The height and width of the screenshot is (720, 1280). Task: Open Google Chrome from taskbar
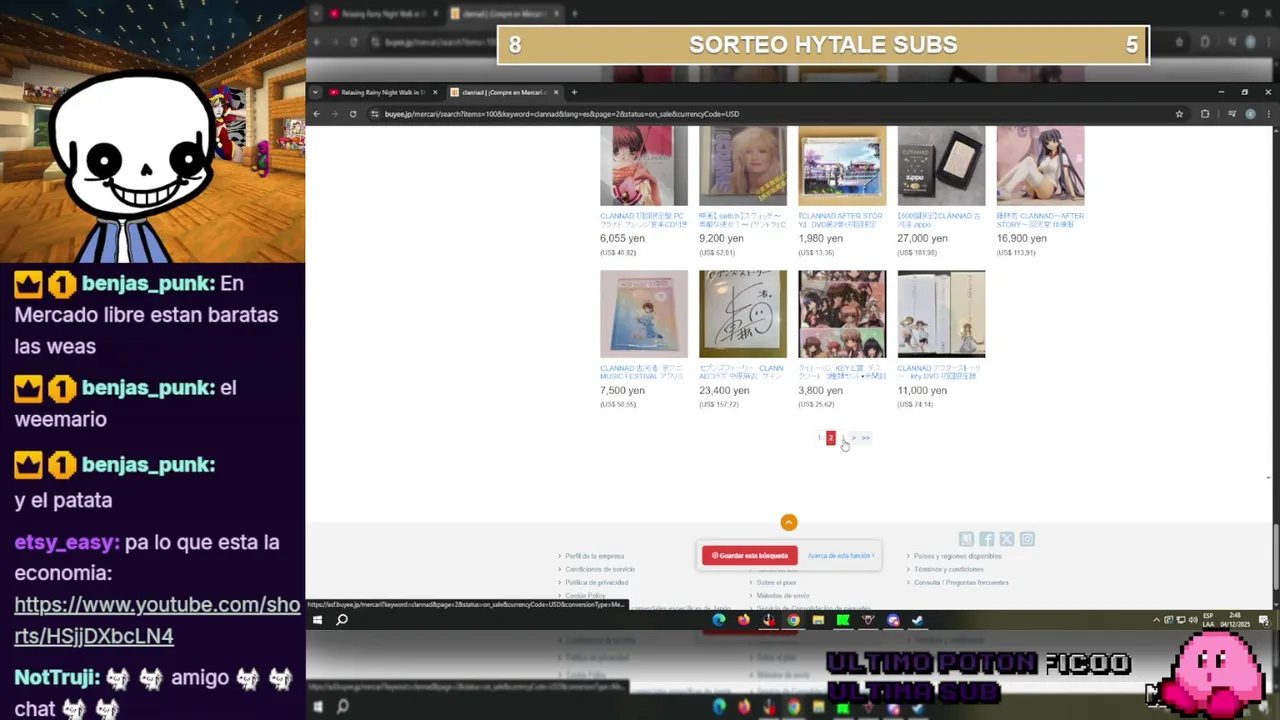pos(793,620)
